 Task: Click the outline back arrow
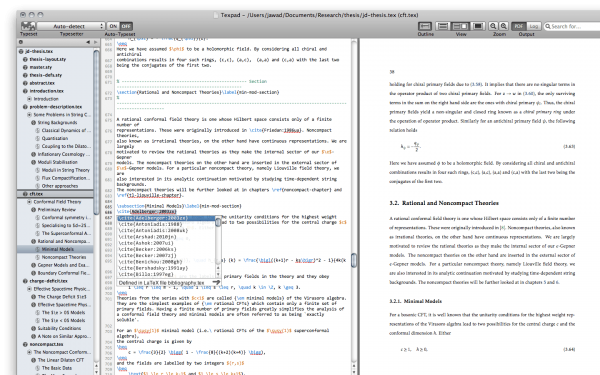88,42
